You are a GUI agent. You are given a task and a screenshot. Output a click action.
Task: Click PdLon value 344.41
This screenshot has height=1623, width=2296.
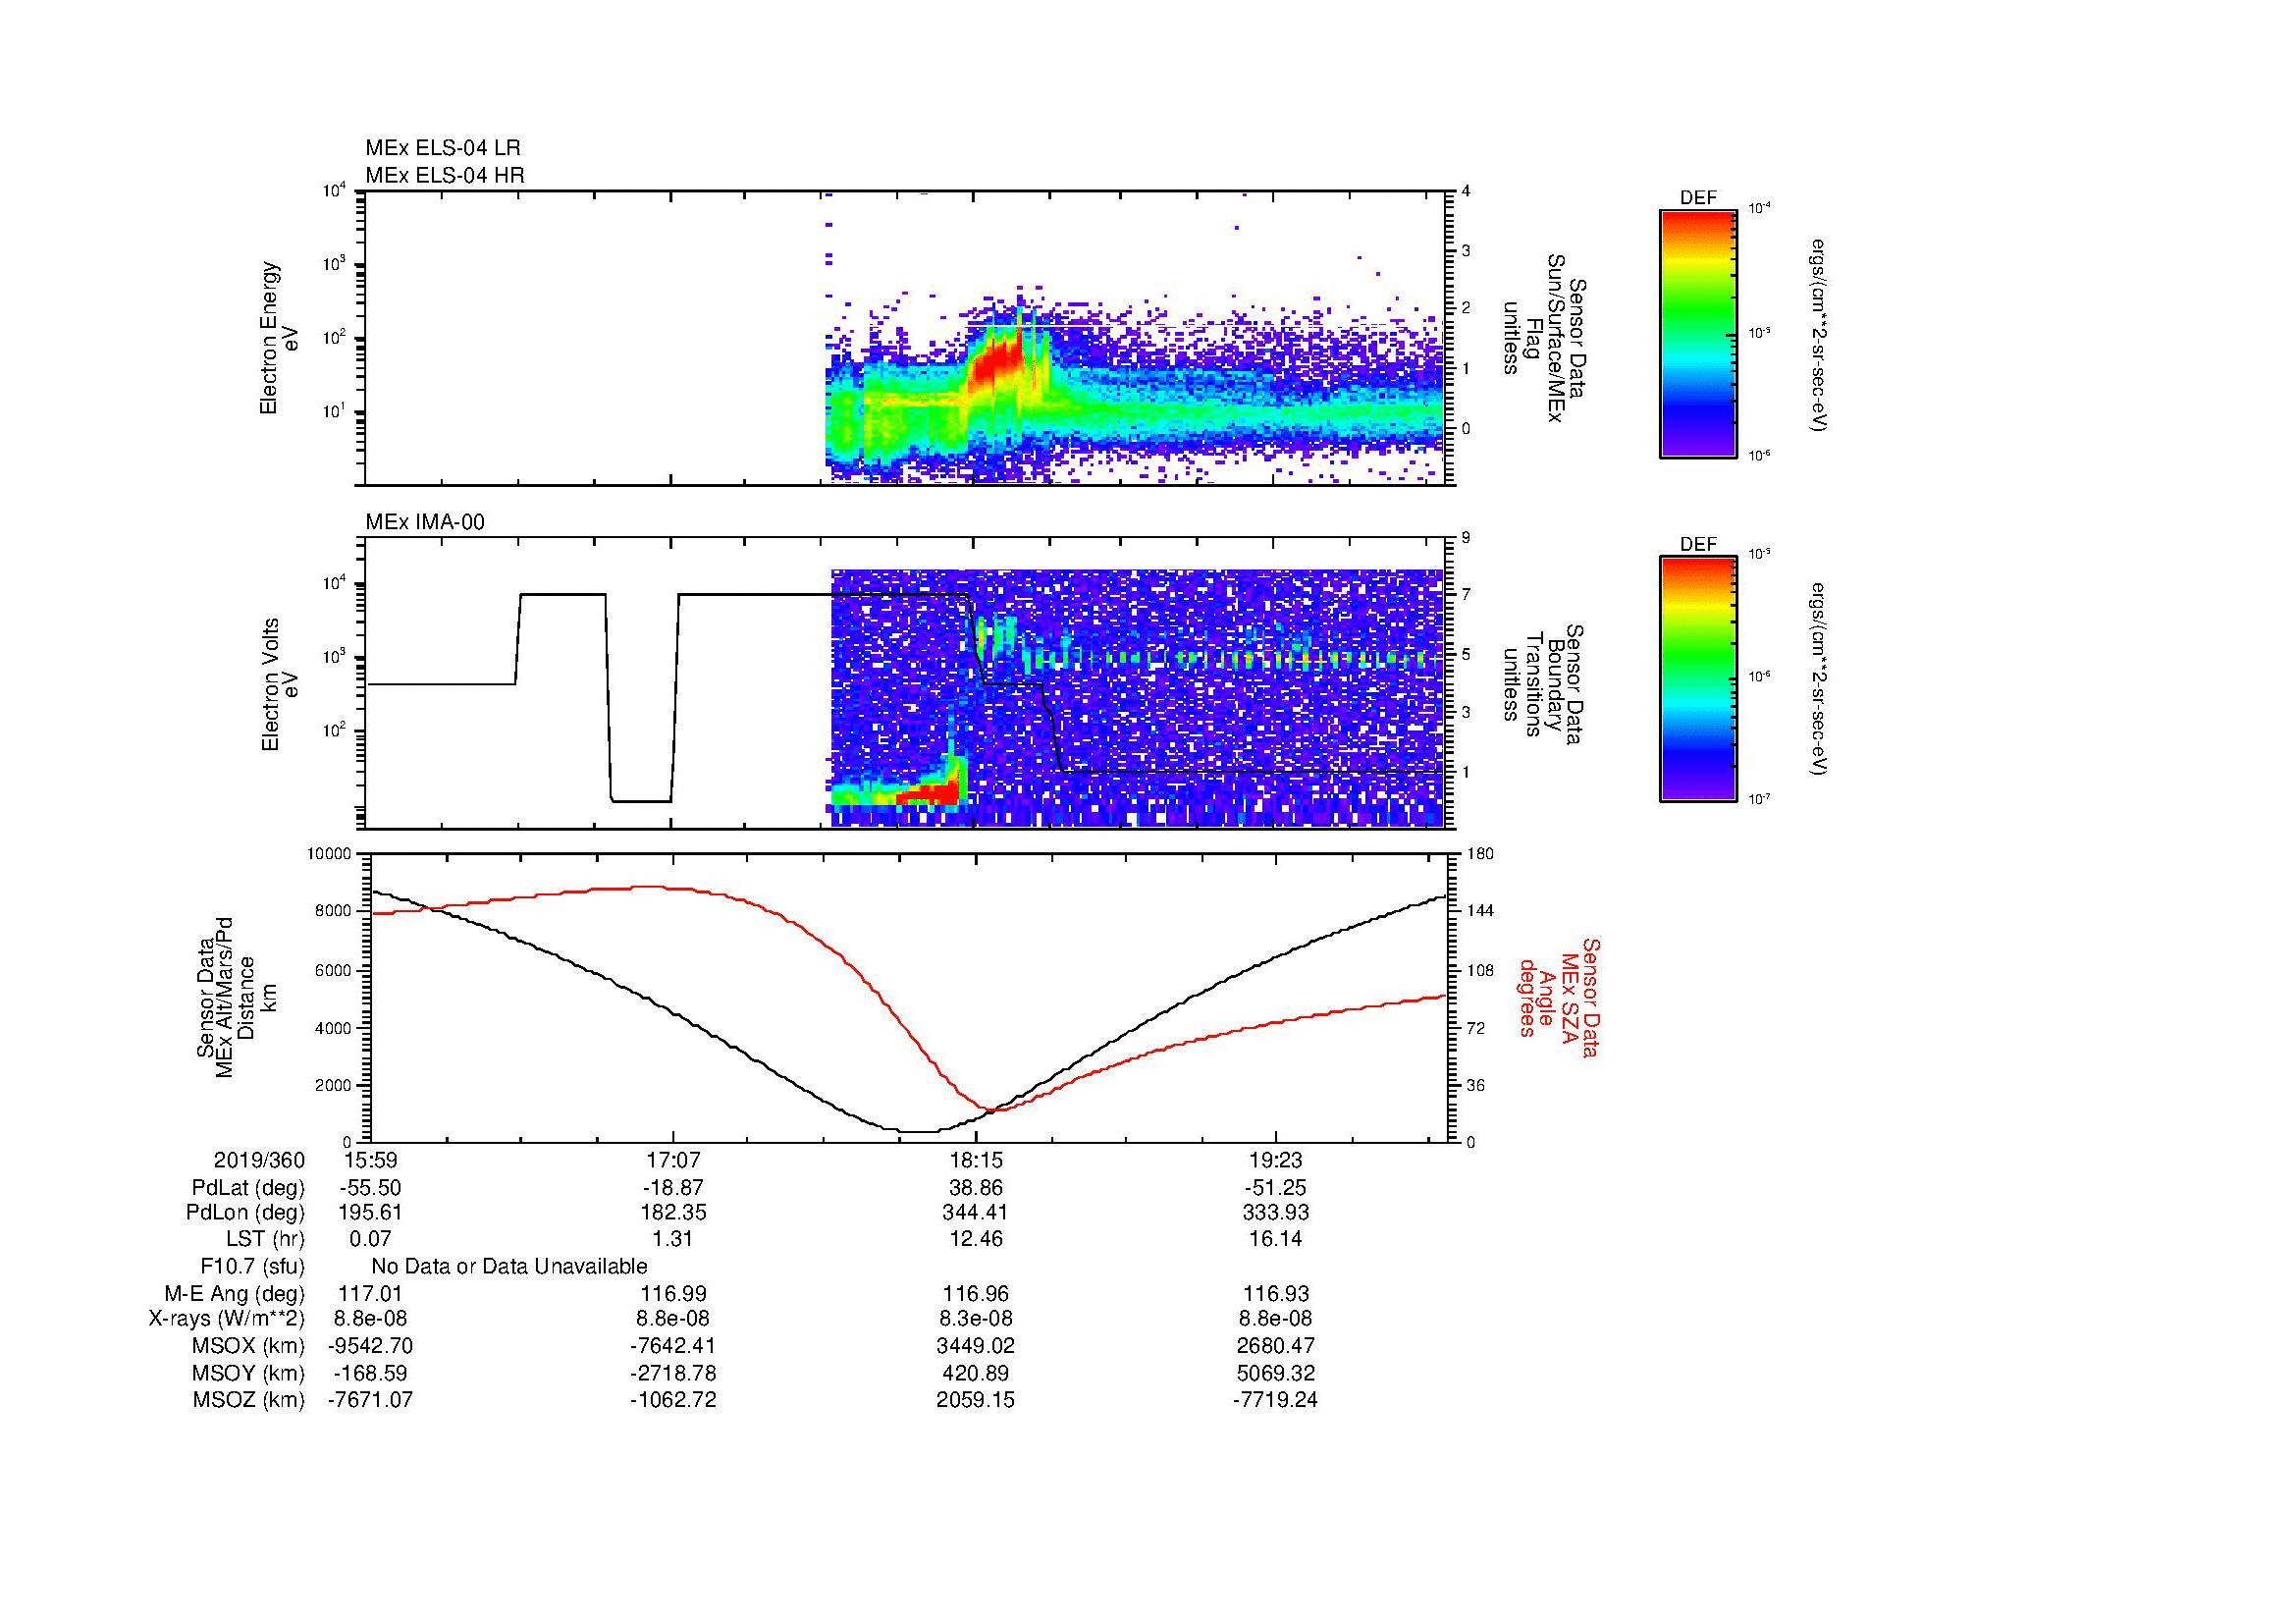[976, 1213]
